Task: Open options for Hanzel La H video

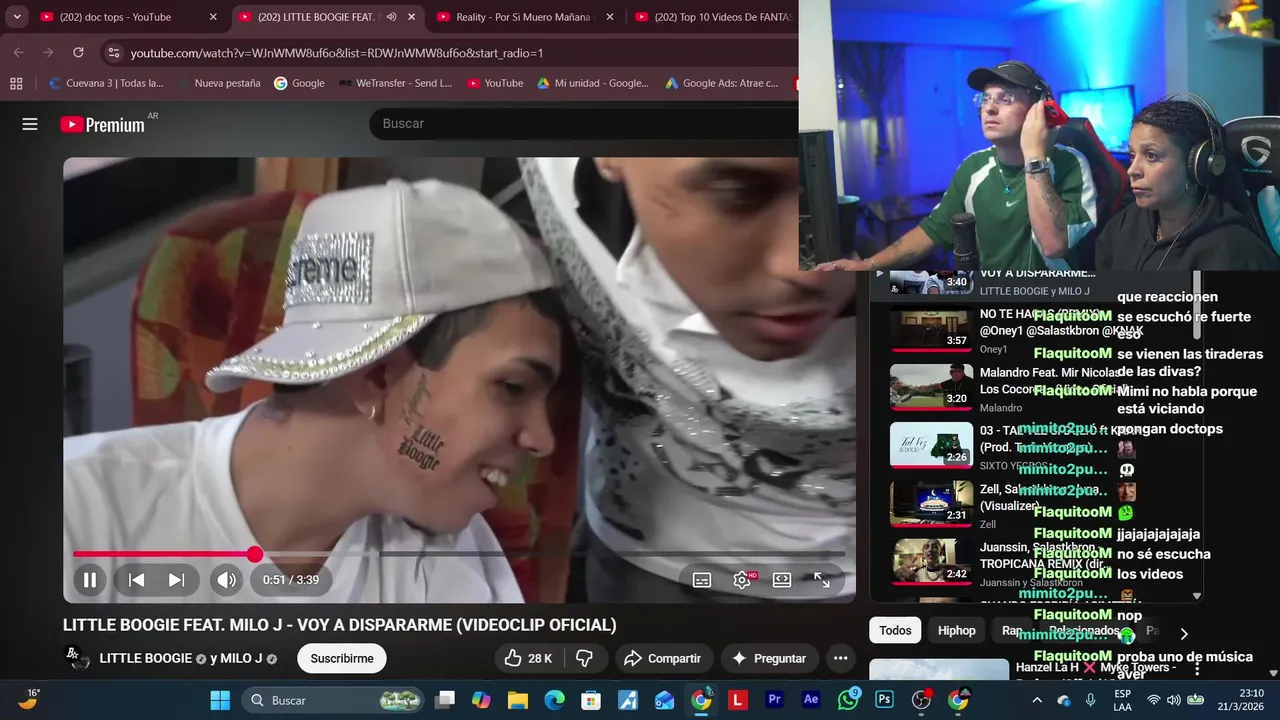Action: tap(1197, 670)
